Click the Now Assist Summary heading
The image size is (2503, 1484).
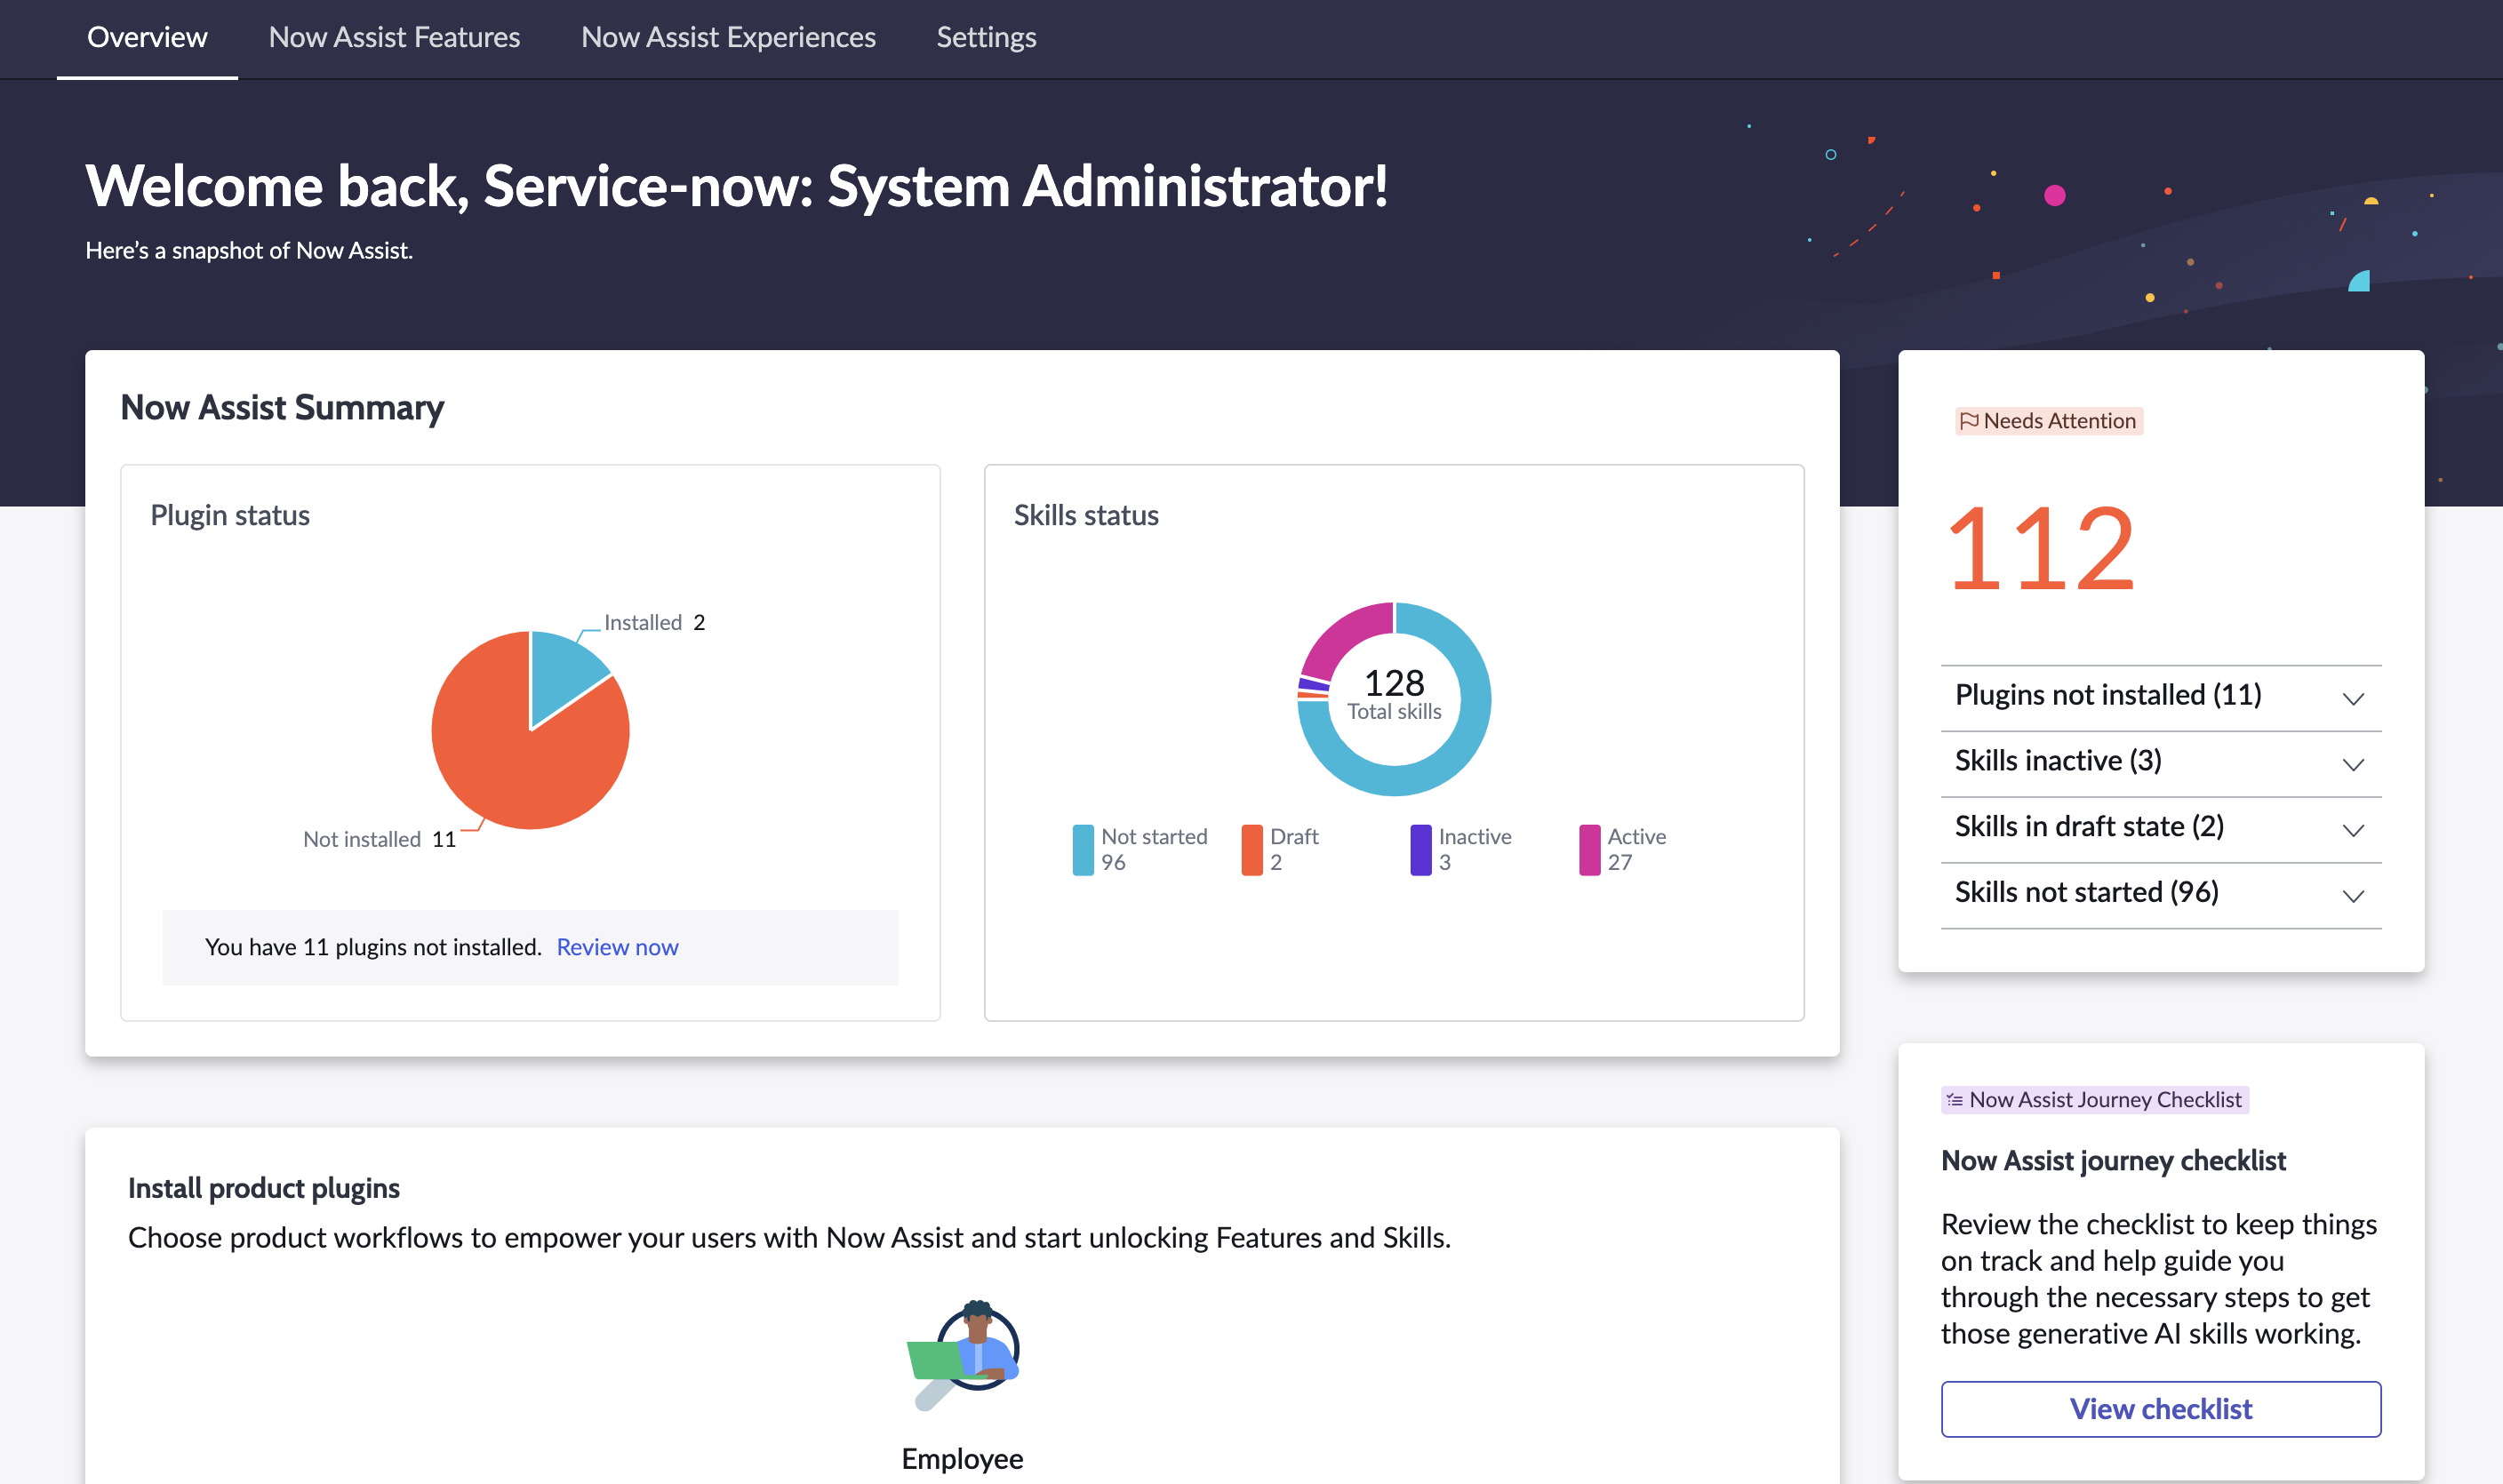[282, 407]
